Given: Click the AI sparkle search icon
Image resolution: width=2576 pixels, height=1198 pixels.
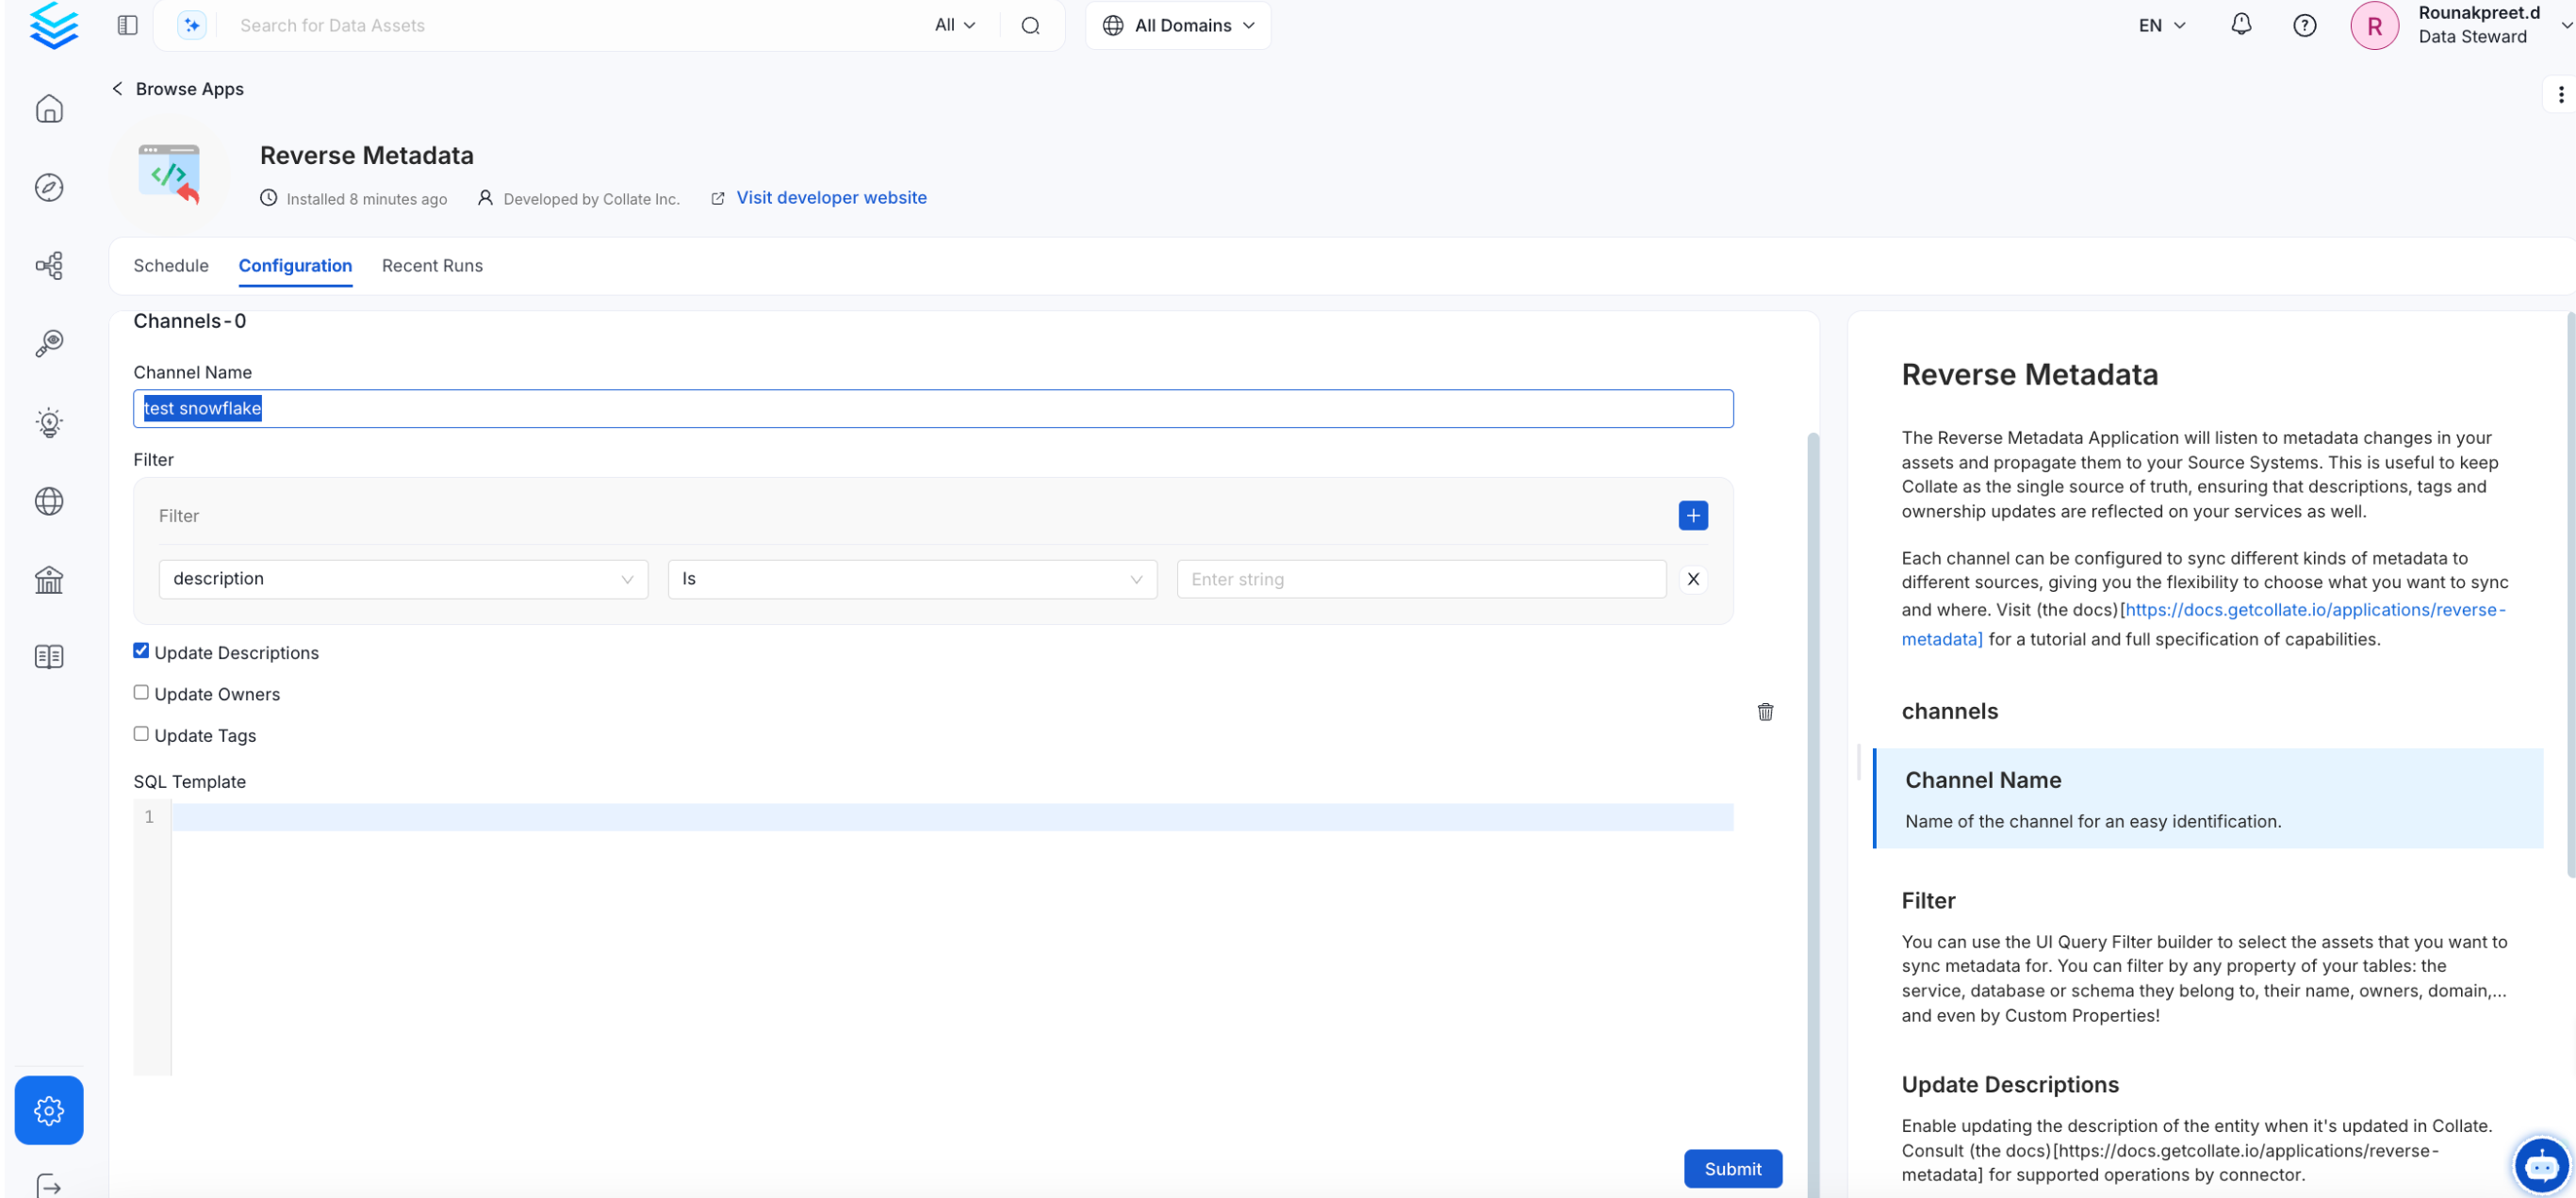Looking at the screenshot, I should (x=191, y=25).
